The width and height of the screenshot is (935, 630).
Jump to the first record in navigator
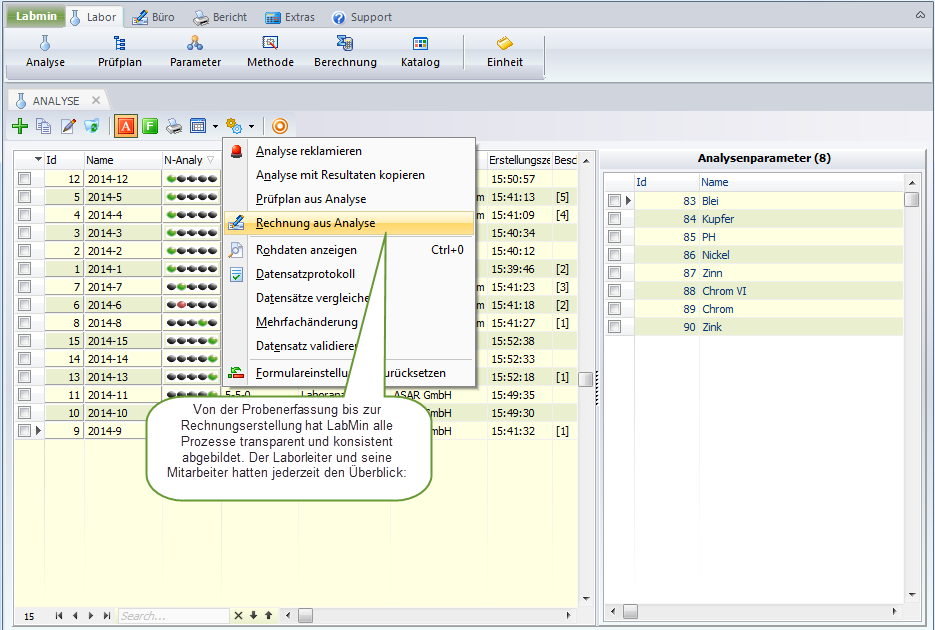pyautogui.click(x=58, y=616)
